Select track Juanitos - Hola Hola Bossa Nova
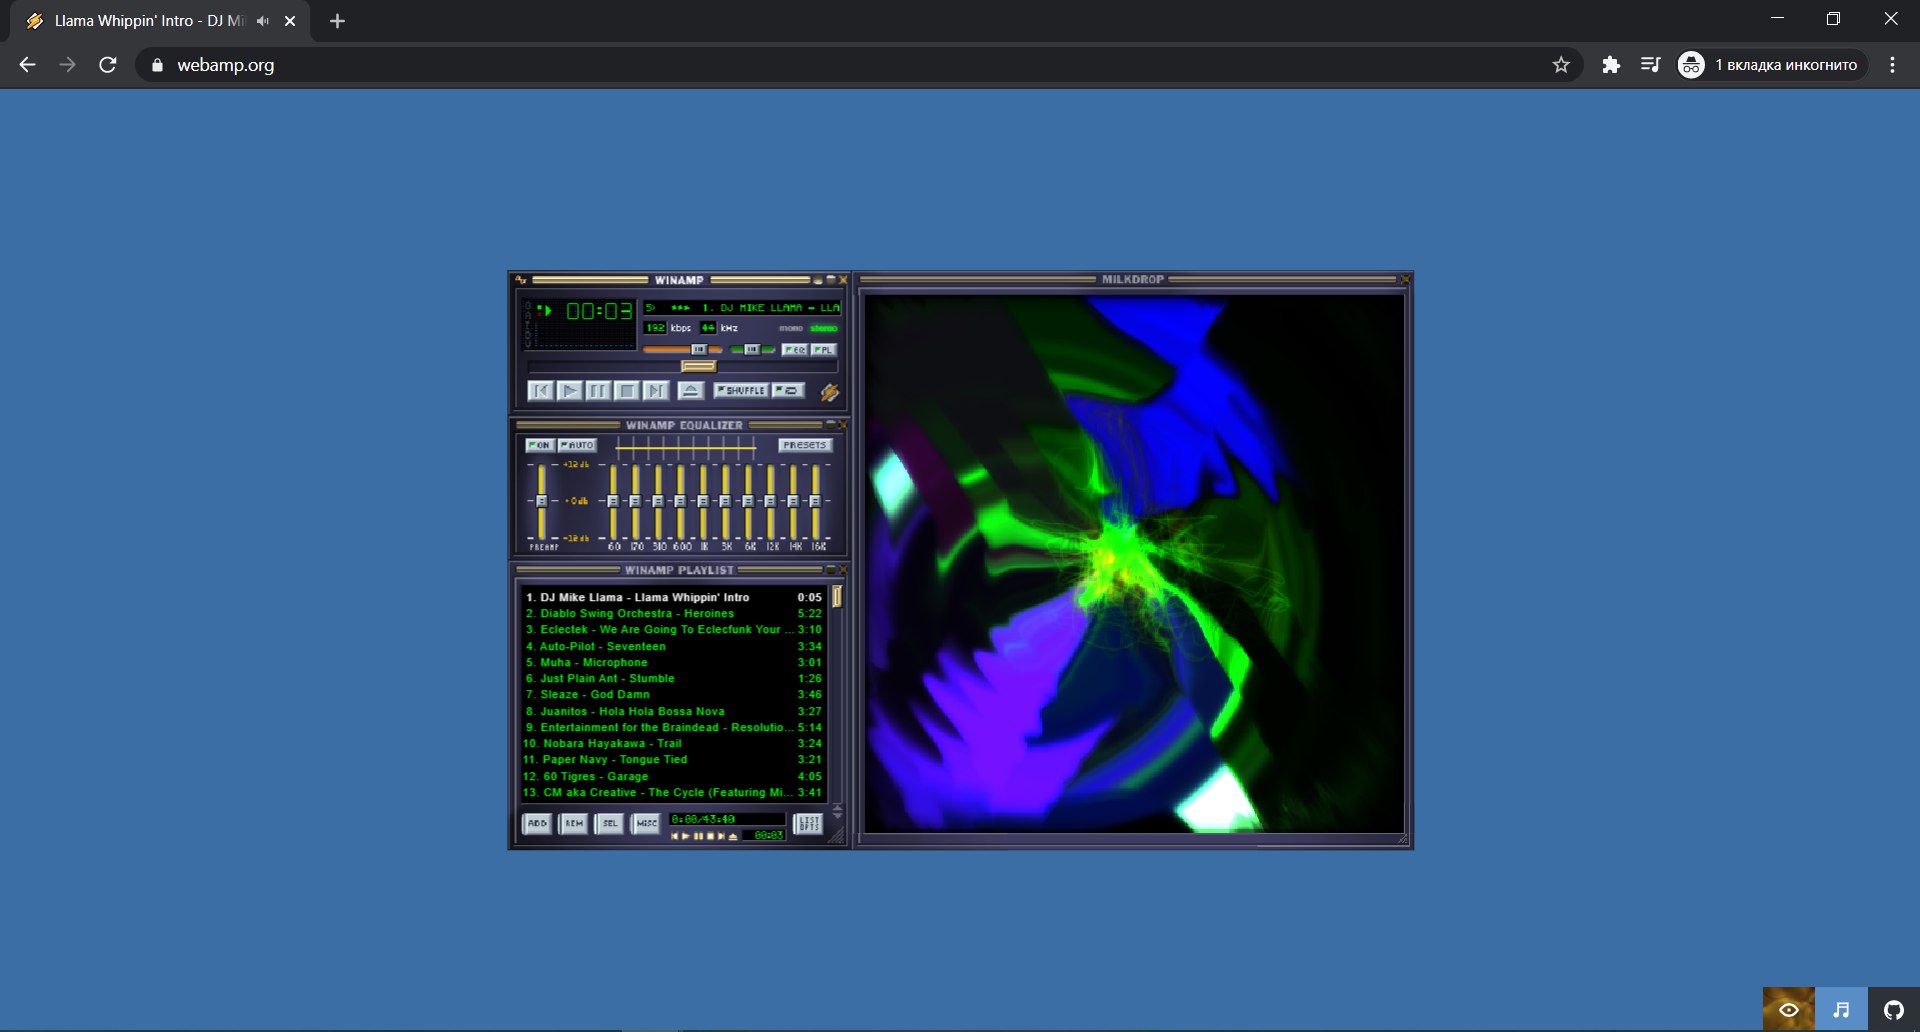The height and width of the screenshot is (1032, 1920). [673, 712]
